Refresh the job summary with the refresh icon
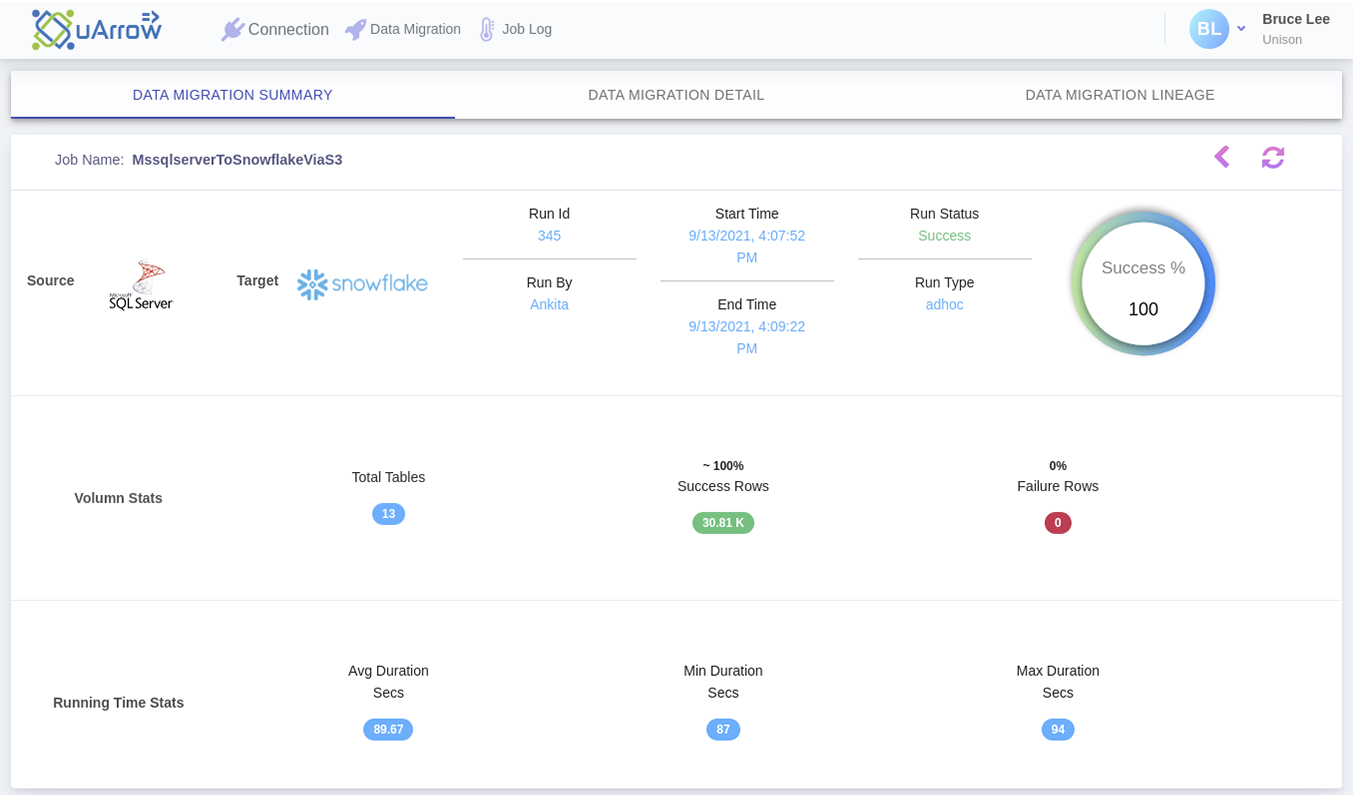This screenshot has height=795, width=1353. (1272, 157)
